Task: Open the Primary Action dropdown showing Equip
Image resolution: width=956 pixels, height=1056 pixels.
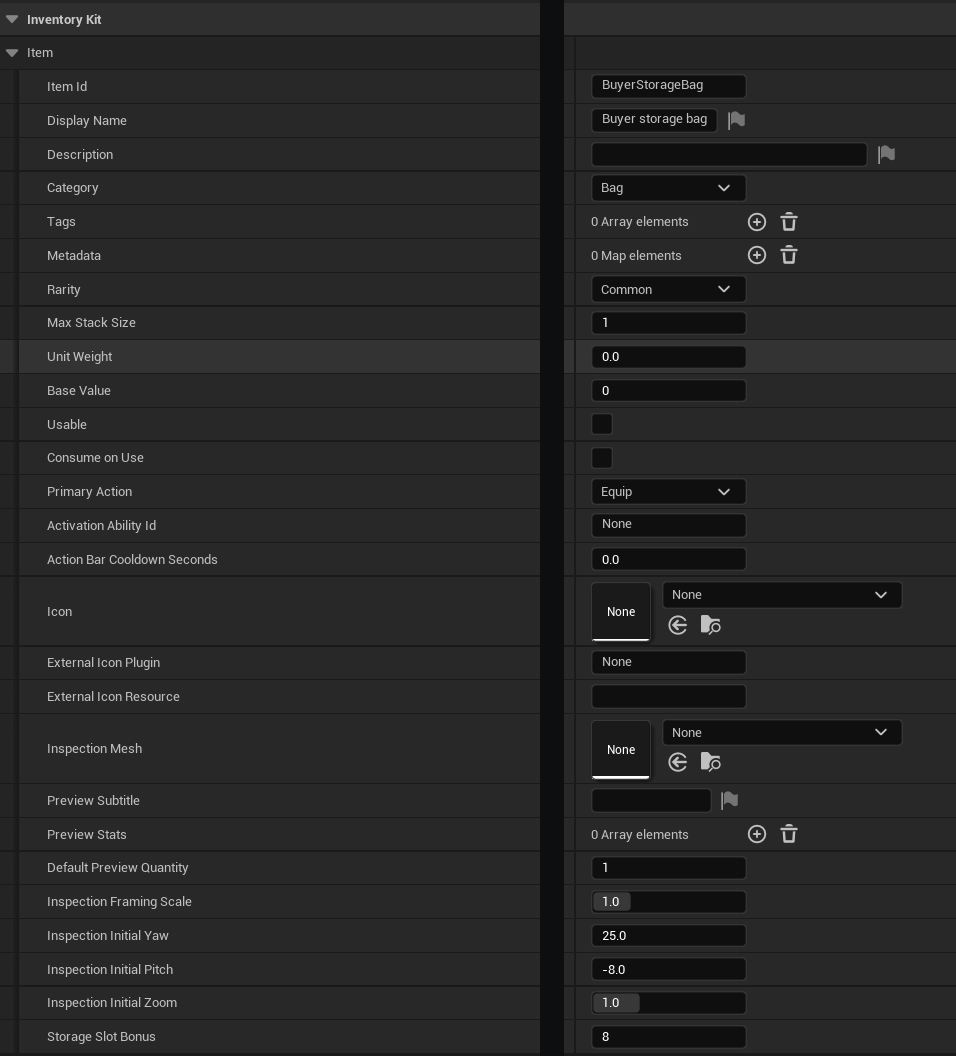Action: (x=669, y=492)
